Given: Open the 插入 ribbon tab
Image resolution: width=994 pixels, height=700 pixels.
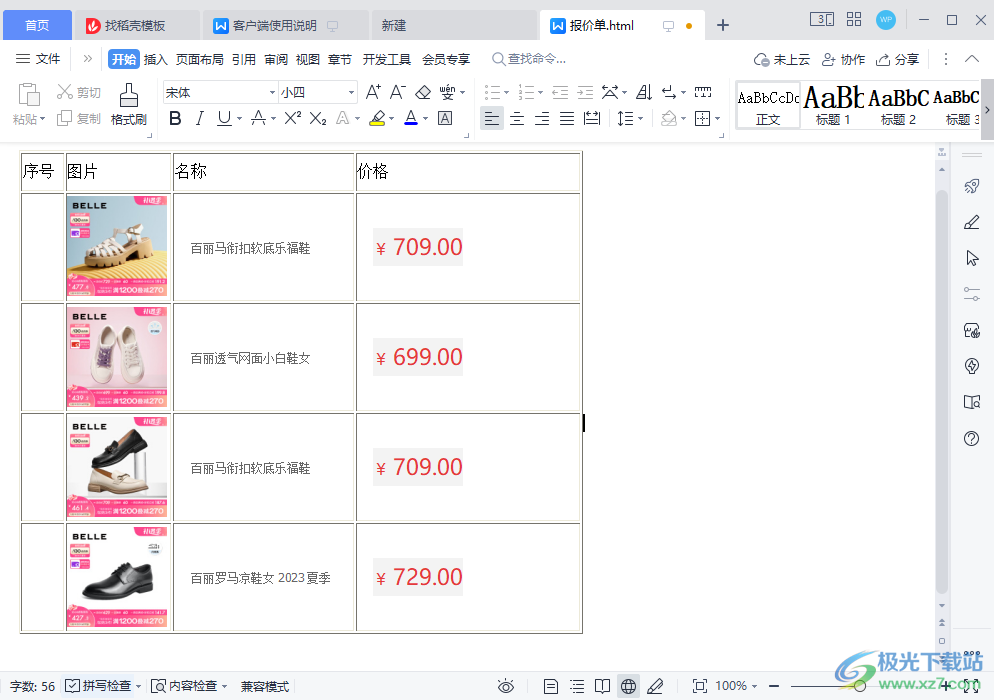Looking at the screenshot, I should (x=155, y=59).
